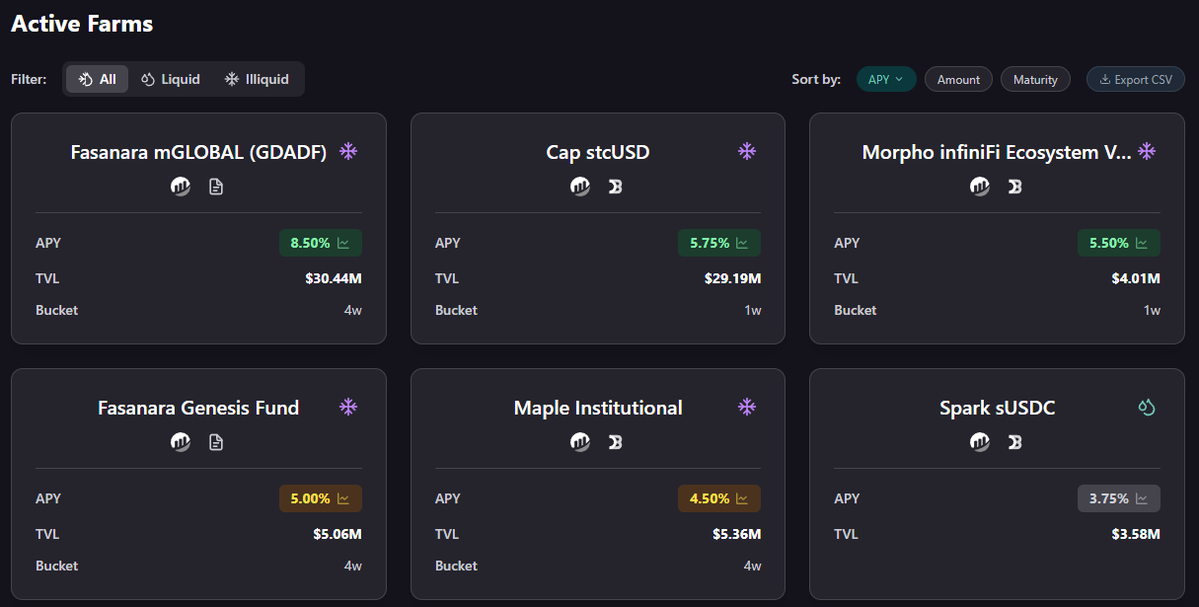The width and height of the screenshot is (1199, 607).
Task: Open the chart logo icon under Fasanara mGLOBAL
Action: 181,186
